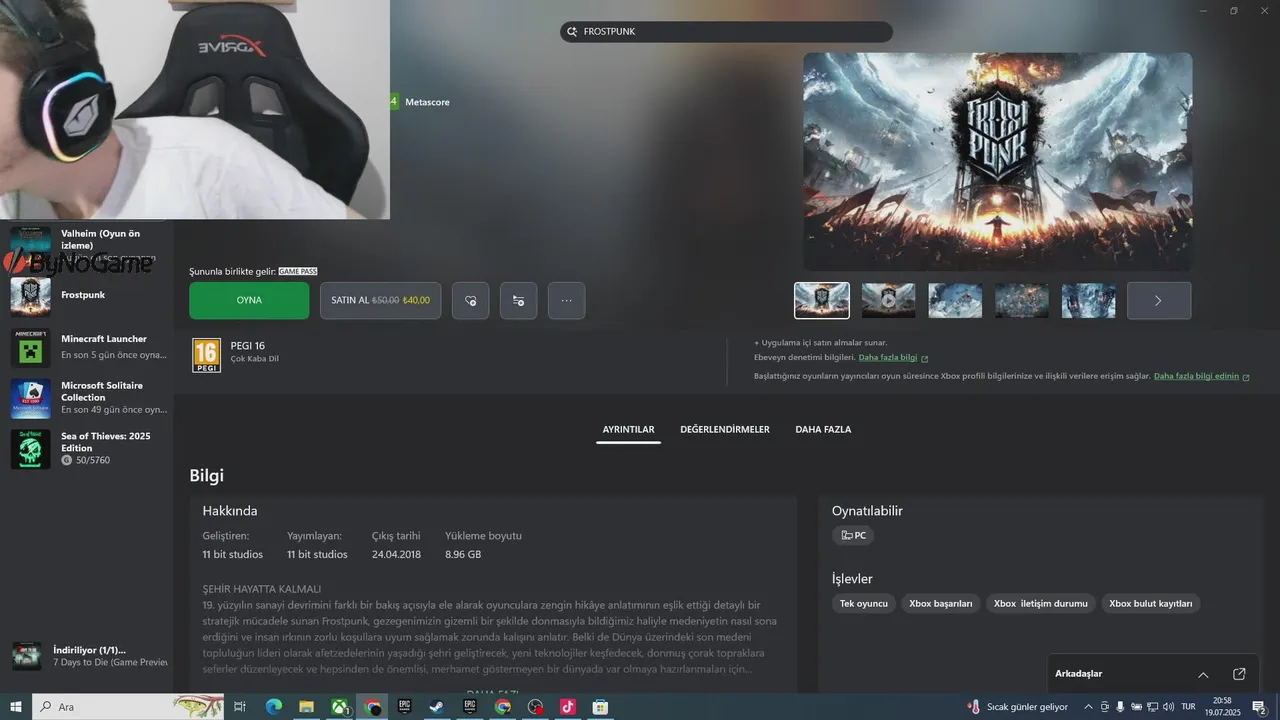Viewport: 1280px width, 720px height.
Task: Open the volume control tray icon
Action: [1168, 707]
